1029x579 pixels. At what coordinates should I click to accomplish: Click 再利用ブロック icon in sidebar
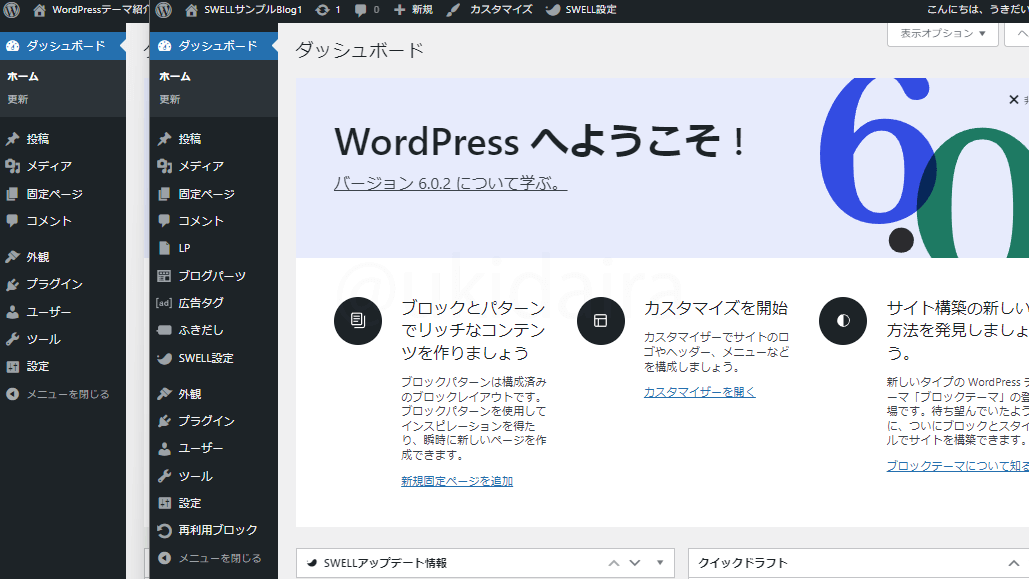(164, 530)
